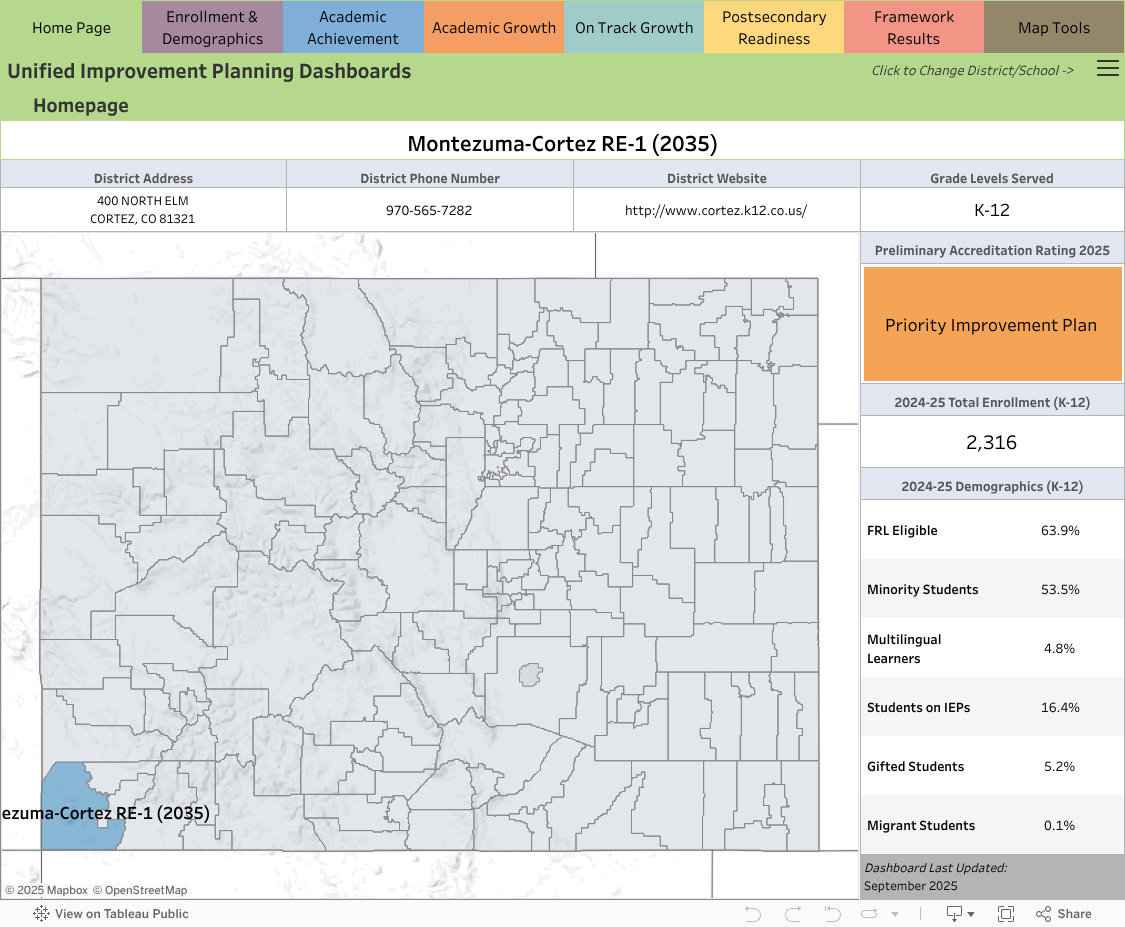Click the small shaded district in south-central map
The image size is (1125, 927).
click(x=529, y=674)
